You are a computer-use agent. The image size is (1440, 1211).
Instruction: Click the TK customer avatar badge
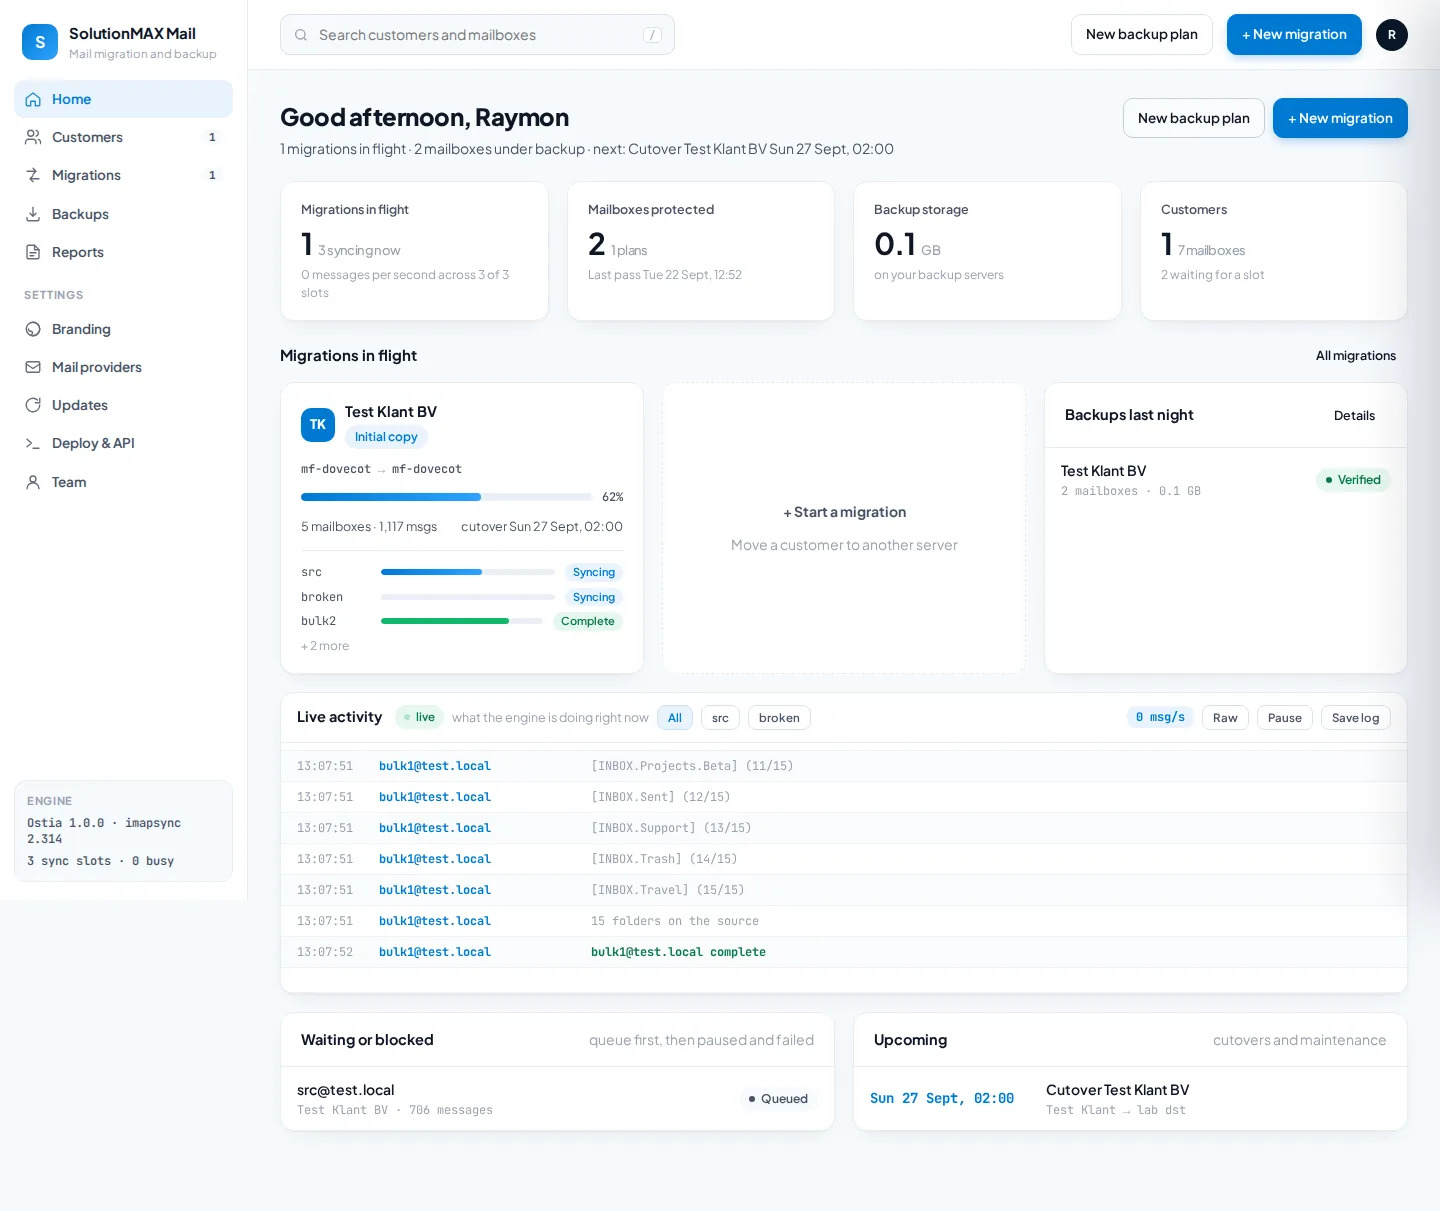(318, 425)
